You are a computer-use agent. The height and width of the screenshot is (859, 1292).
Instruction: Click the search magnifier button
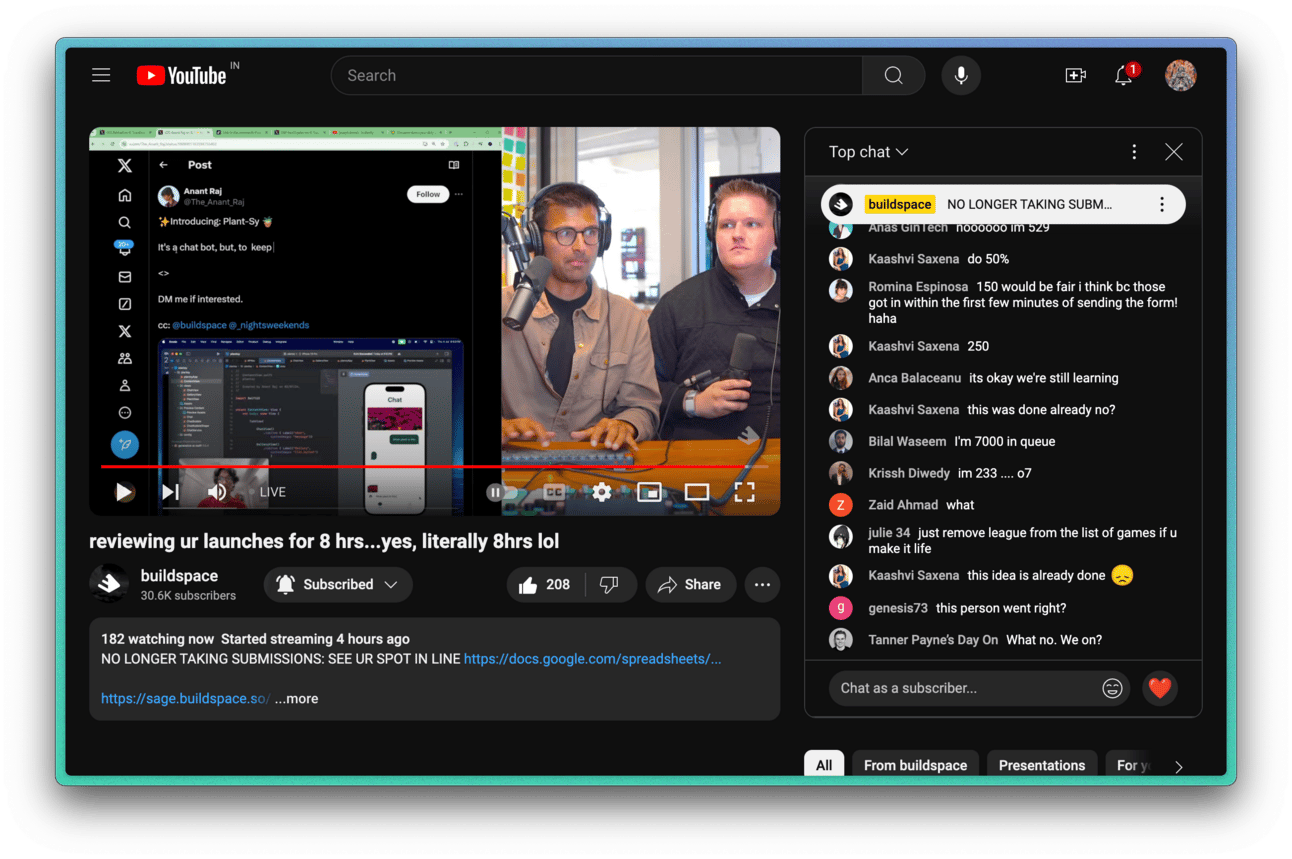pyautogui.click(x=893, y=75)
